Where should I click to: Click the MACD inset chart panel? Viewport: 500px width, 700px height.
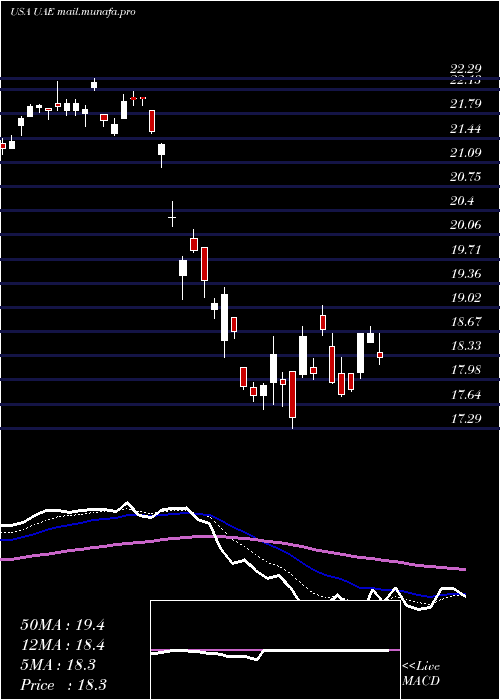coord(275,650)
